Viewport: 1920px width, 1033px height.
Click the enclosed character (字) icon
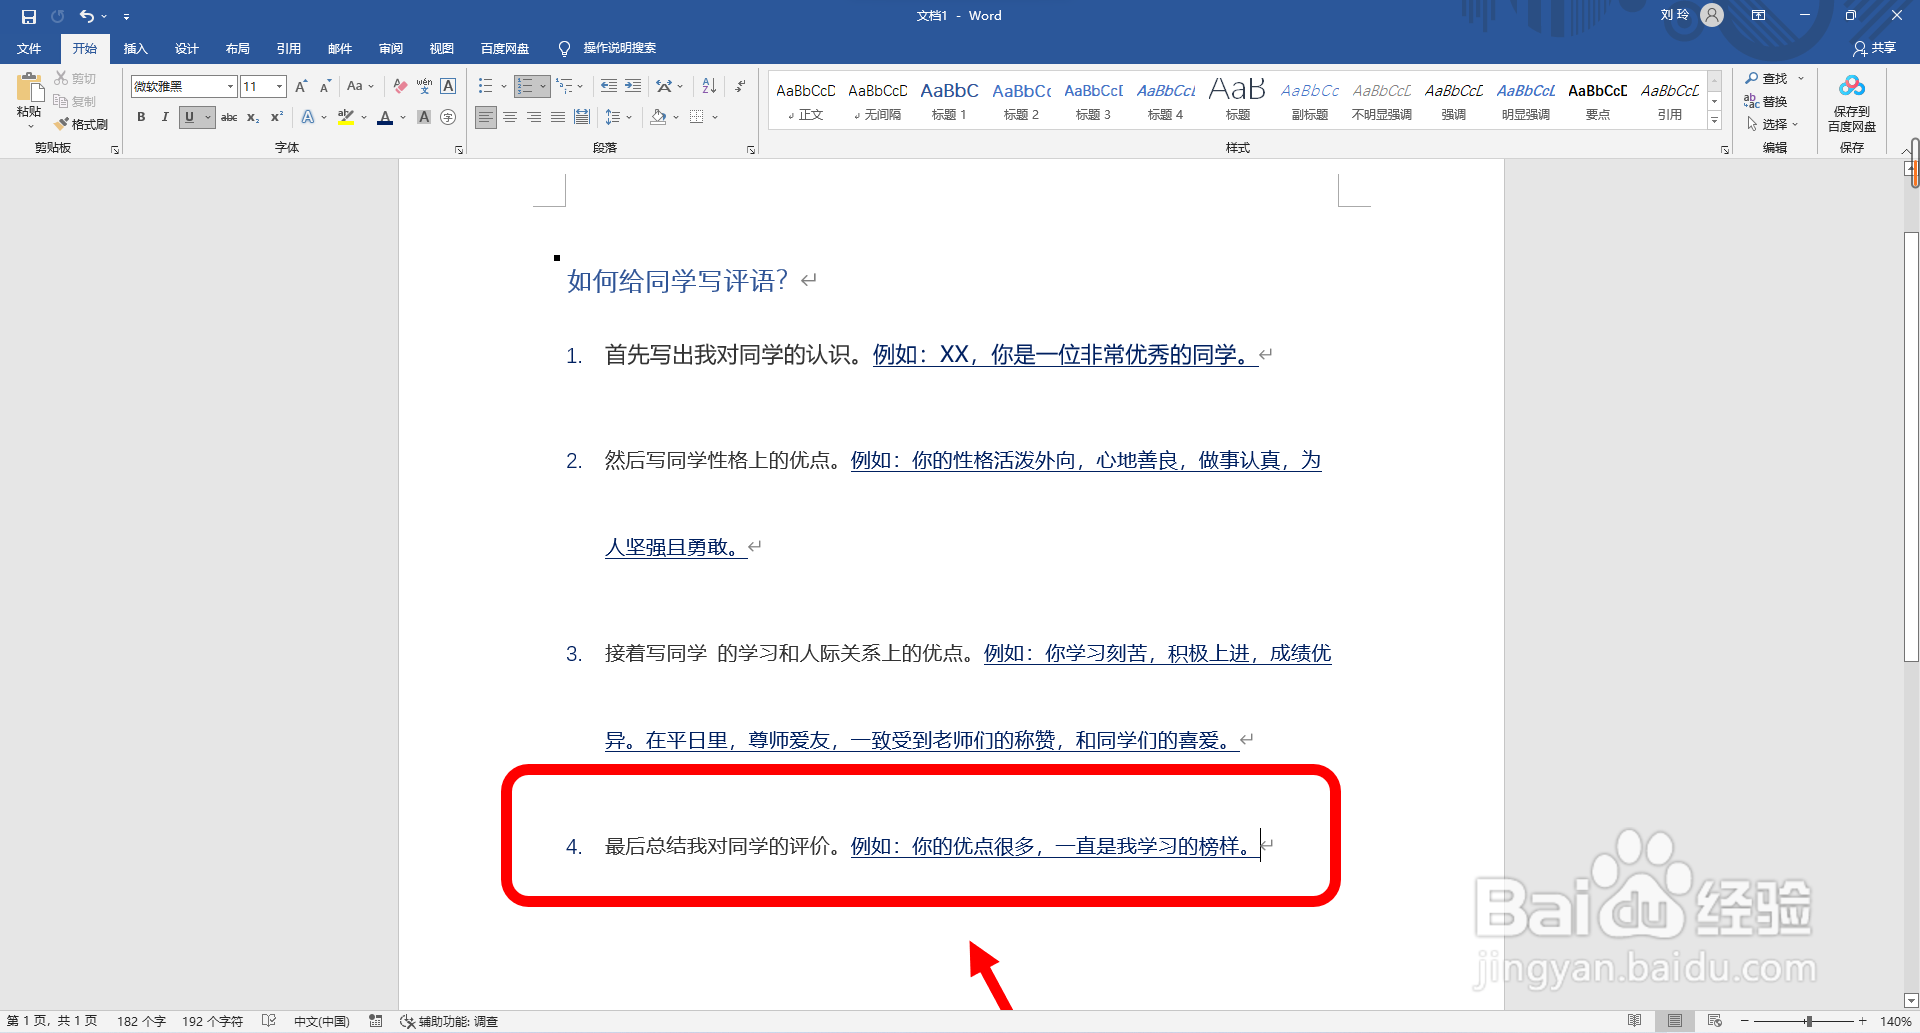pyautogui.click(x=448, y=117)
